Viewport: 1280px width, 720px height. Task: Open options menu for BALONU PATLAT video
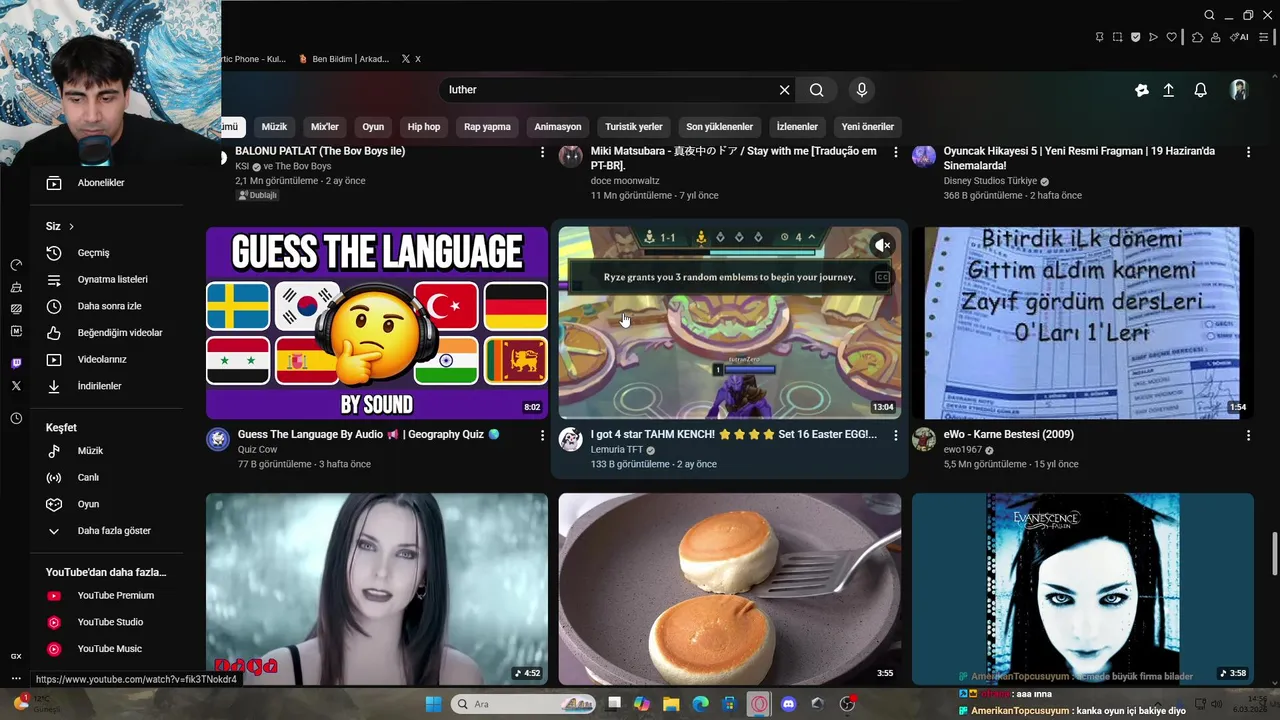pyautogui.click(x=543, y=152)
